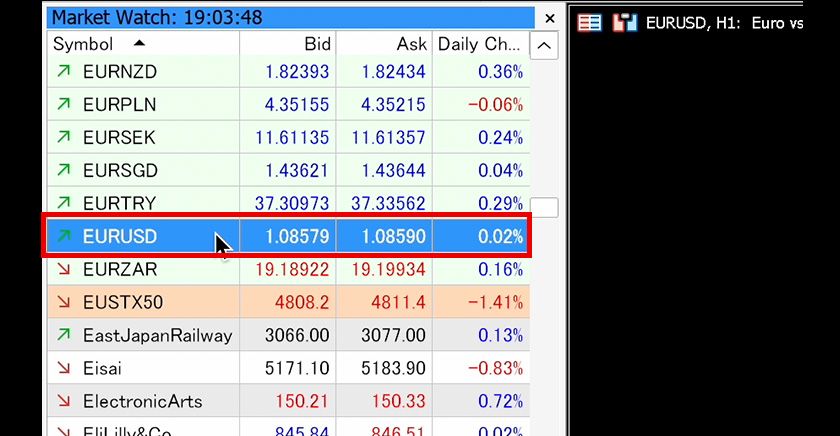Click the EastJapanRailway ask 3077.00
This screenshot has width=840, height=436.
pyautogui.click(x=393, y=335)
